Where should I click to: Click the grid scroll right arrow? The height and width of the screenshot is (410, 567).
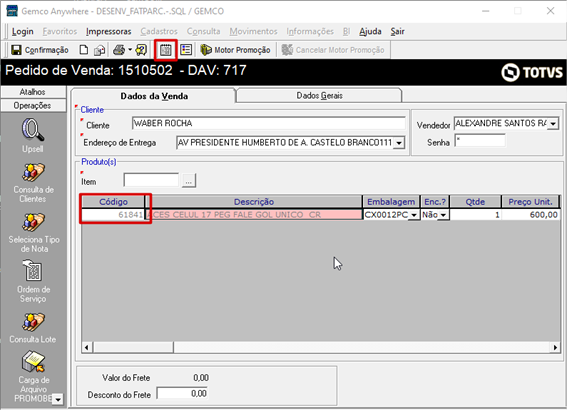[x=555, y=347]
